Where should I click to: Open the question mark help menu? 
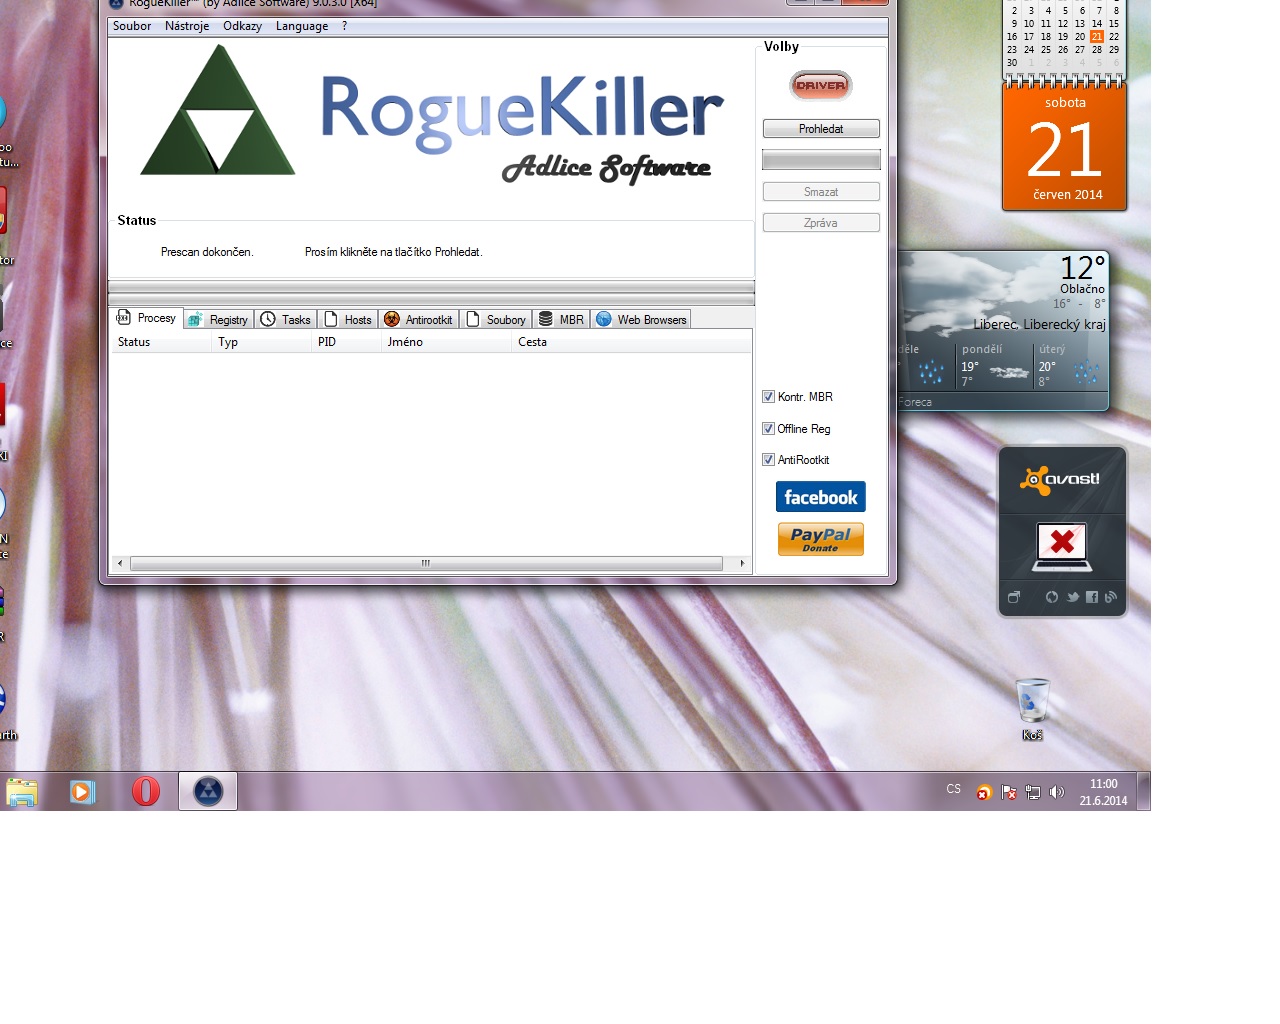344,26
